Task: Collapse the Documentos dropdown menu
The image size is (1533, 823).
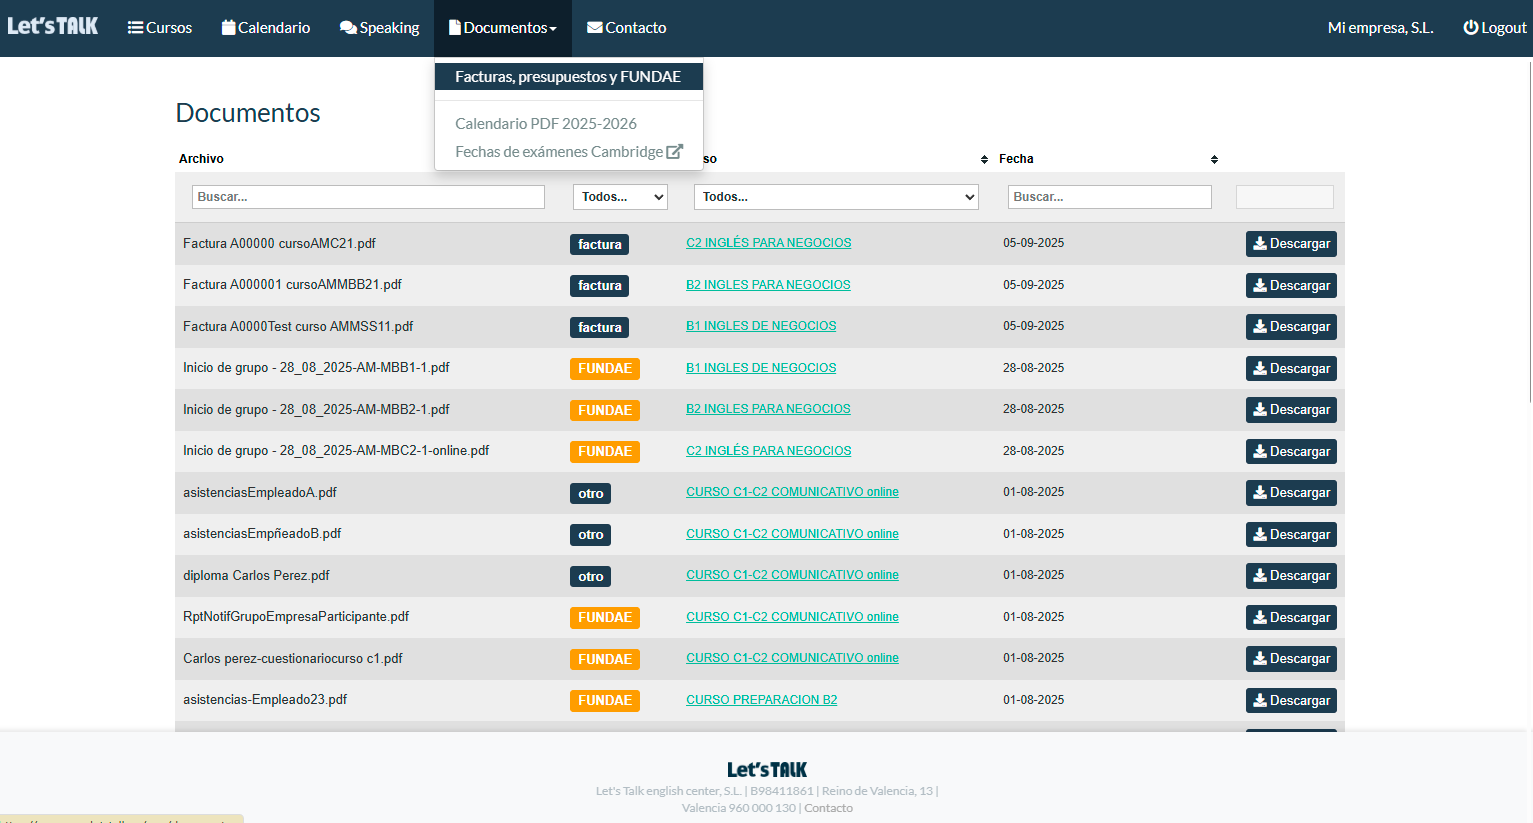Action: point(503,28)
